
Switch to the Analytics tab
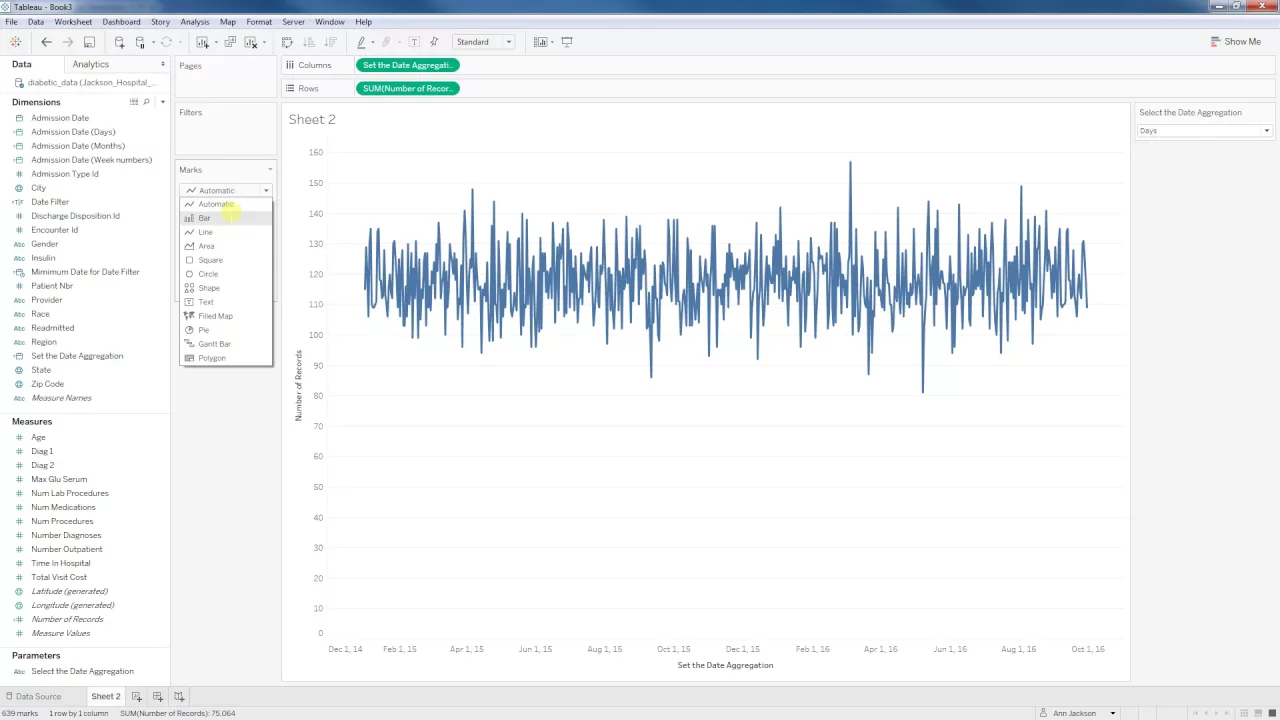coord(91,64)
